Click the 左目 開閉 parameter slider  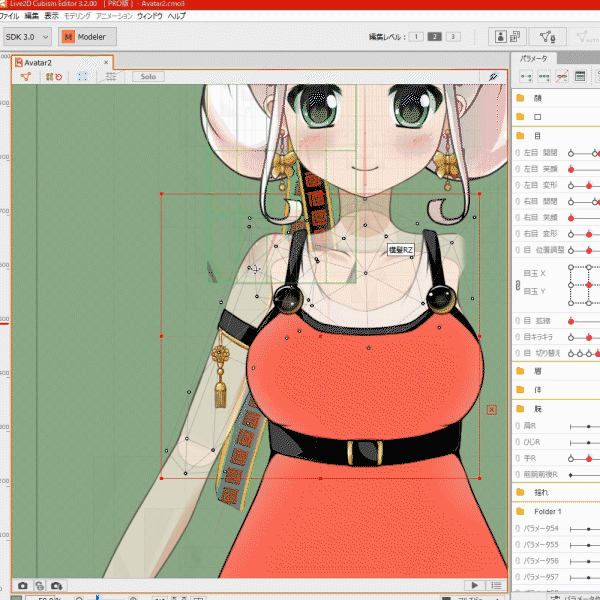tap(585, 153)
